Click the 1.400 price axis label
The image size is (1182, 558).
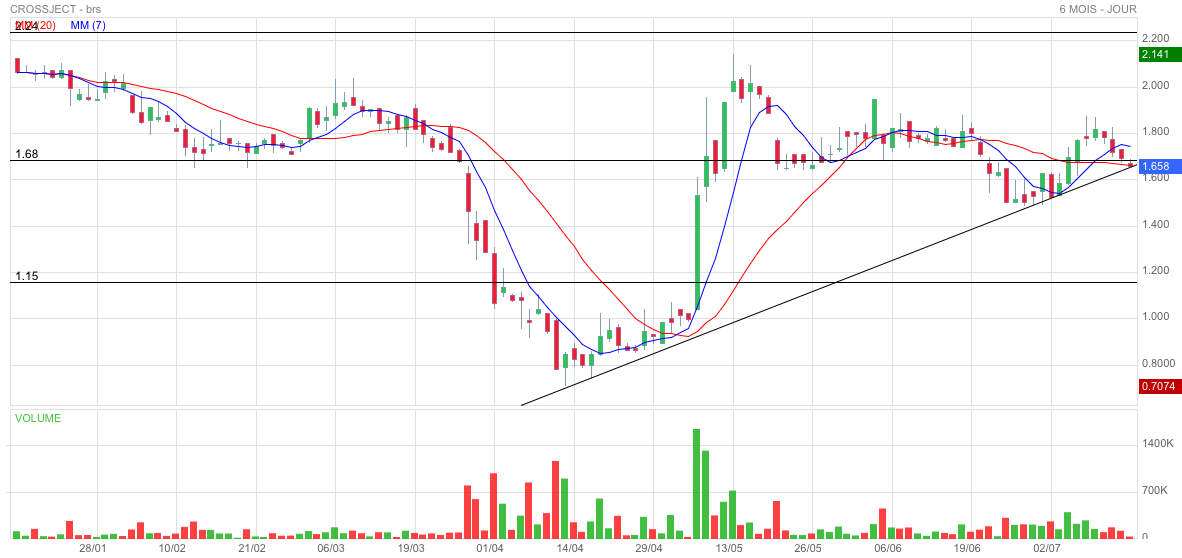coord(1156,225)
